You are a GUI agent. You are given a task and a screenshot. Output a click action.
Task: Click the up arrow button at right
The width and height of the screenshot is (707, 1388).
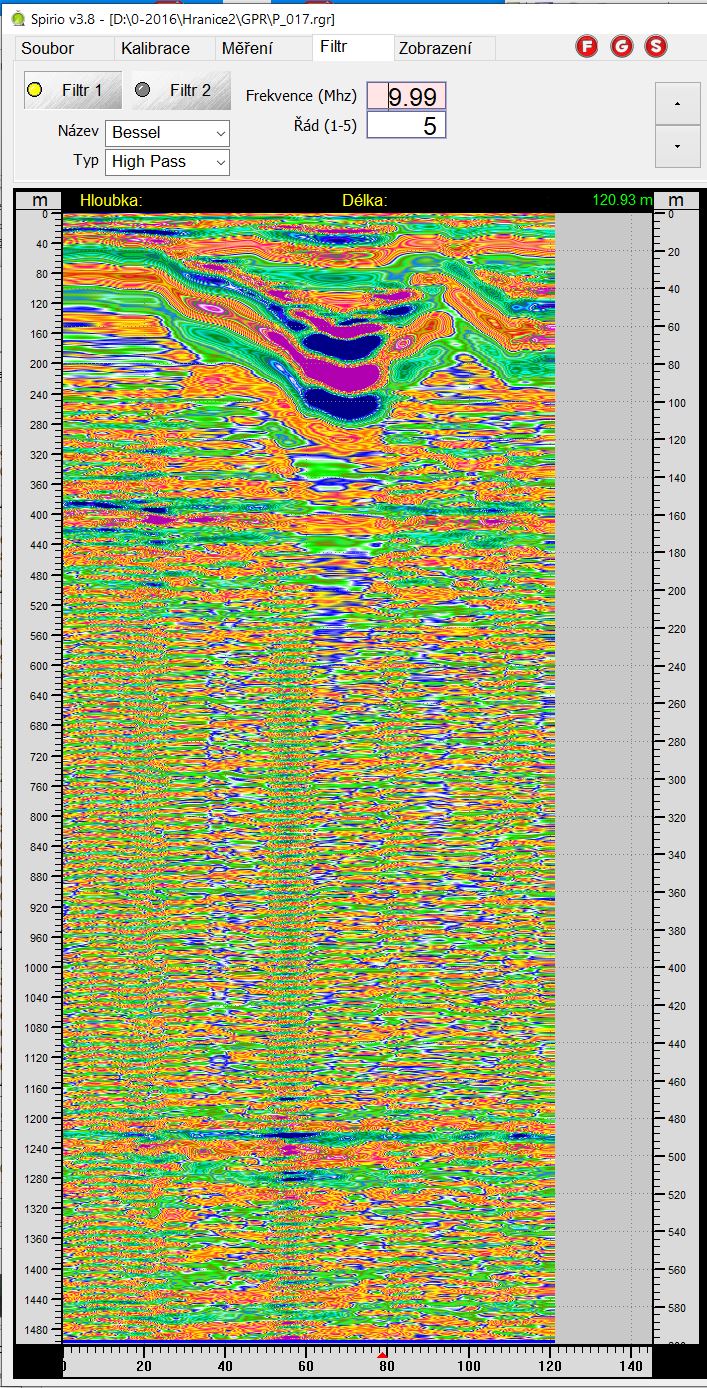point(678,104)
